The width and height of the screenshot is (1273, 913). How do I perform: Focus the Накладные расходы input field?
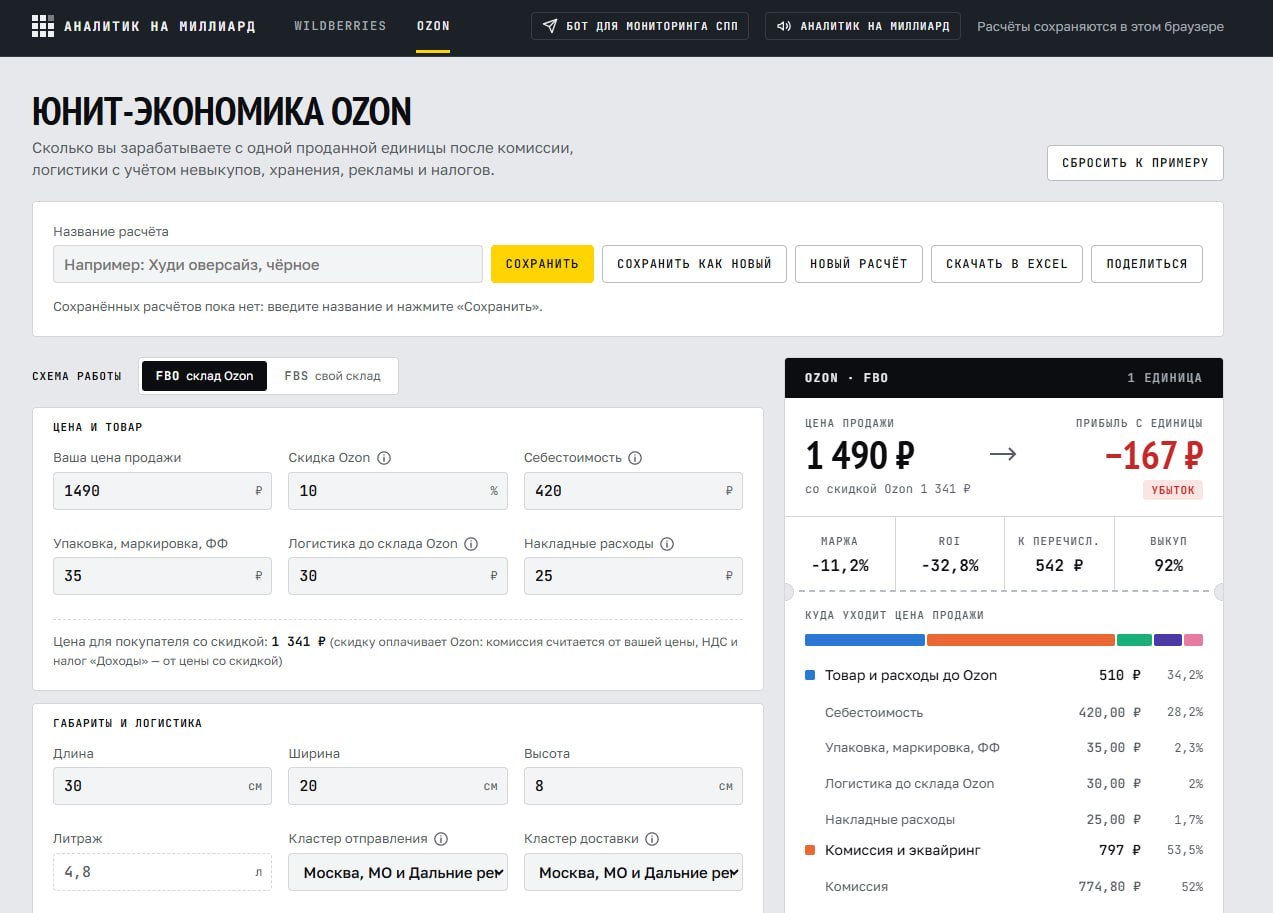(x=633, y=576)
